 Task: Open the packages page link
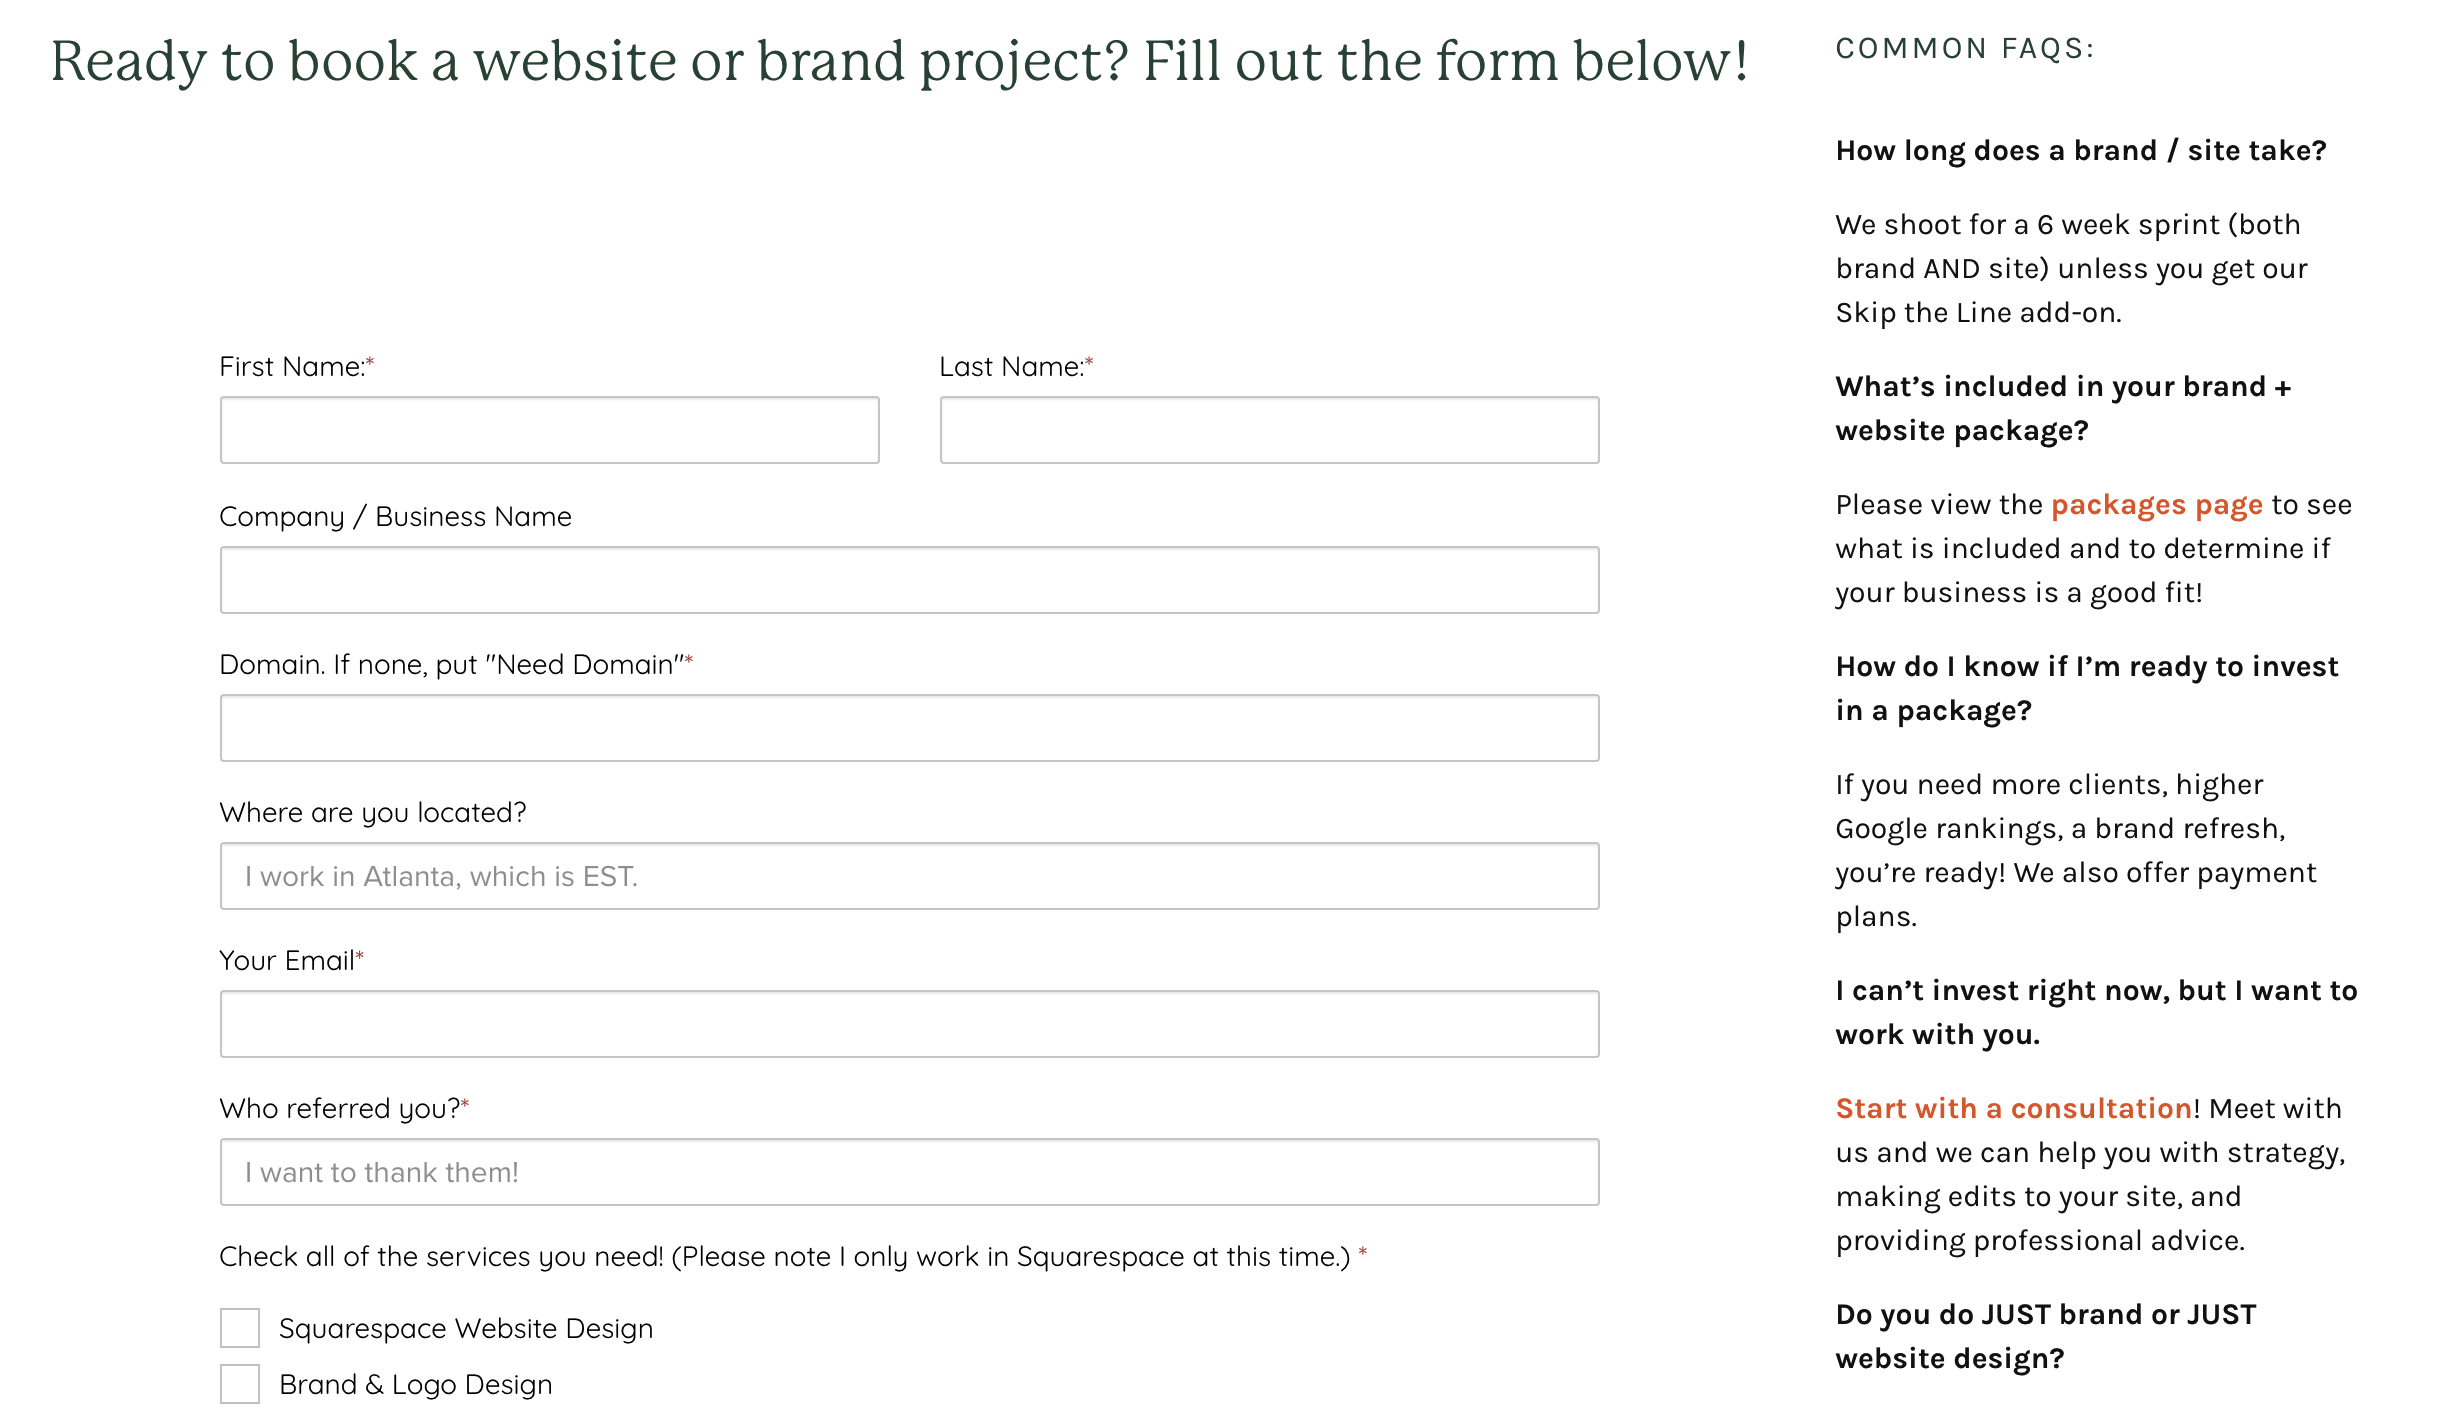click(2156, 505)
